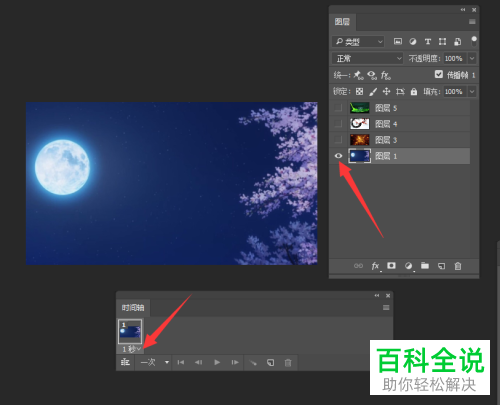Image resolution: width=500 pixels, height=405 pixels.
Task: Hide layer 图层 1 via eye icon
Action: point(338,156)
